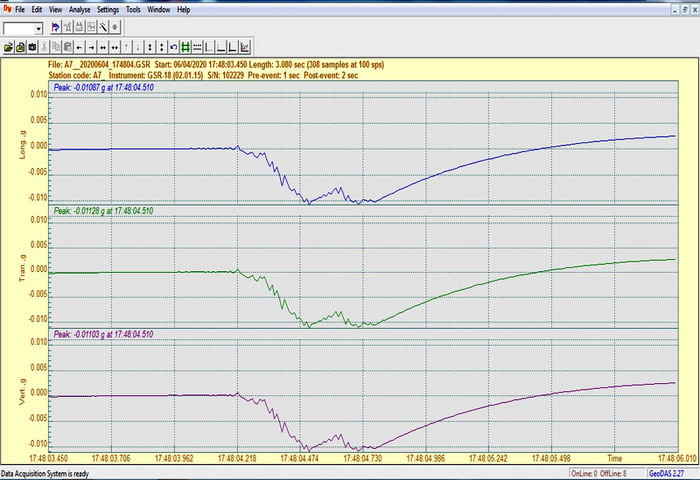The width and height of the screenshot is (700, 480).
Task: Open the Analyse menu
Action: (x=79, y=9)
